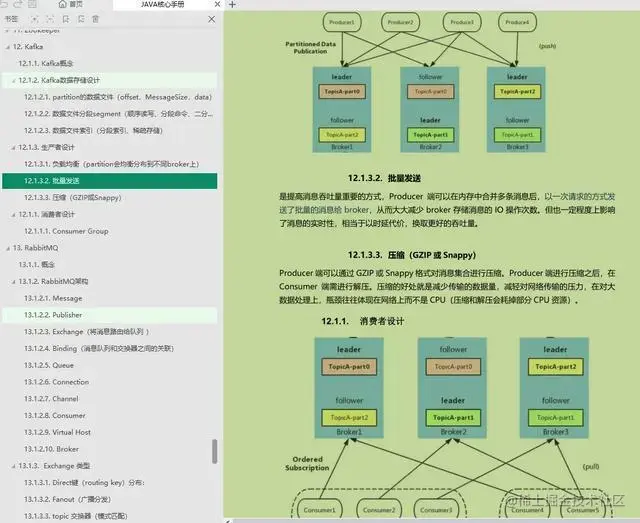
Task: Collapse the 13.1.3. Exchange 类型 node
Action: point(13,466)
